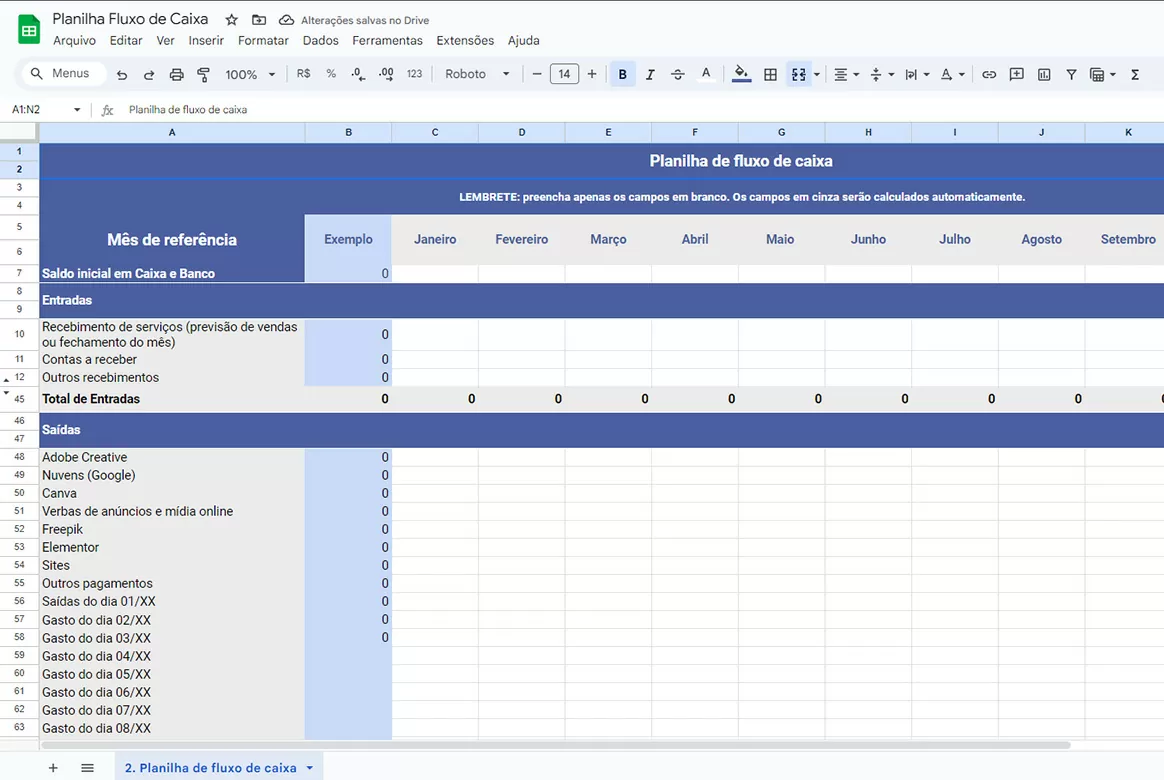Click the font size field
Viewport: 1164px width, 780px height.
point(564,73)
